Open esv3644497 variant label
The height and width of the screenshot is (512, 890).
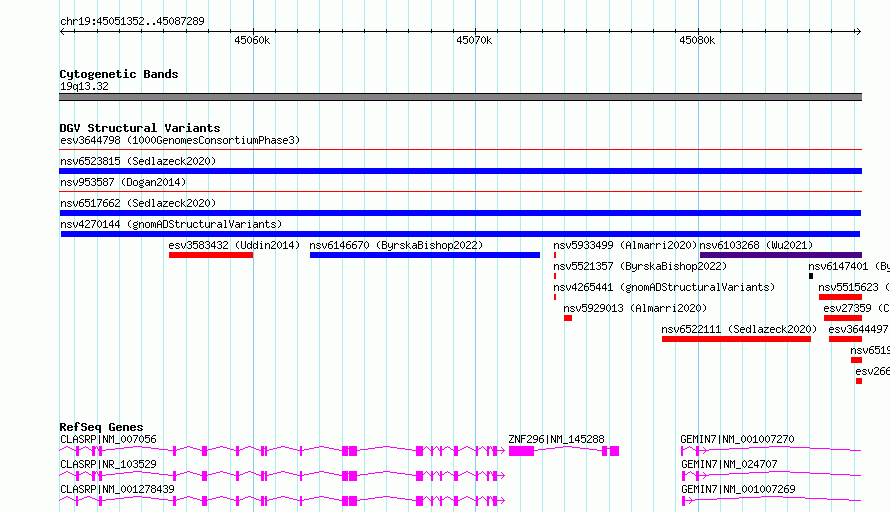pos(859,329)
